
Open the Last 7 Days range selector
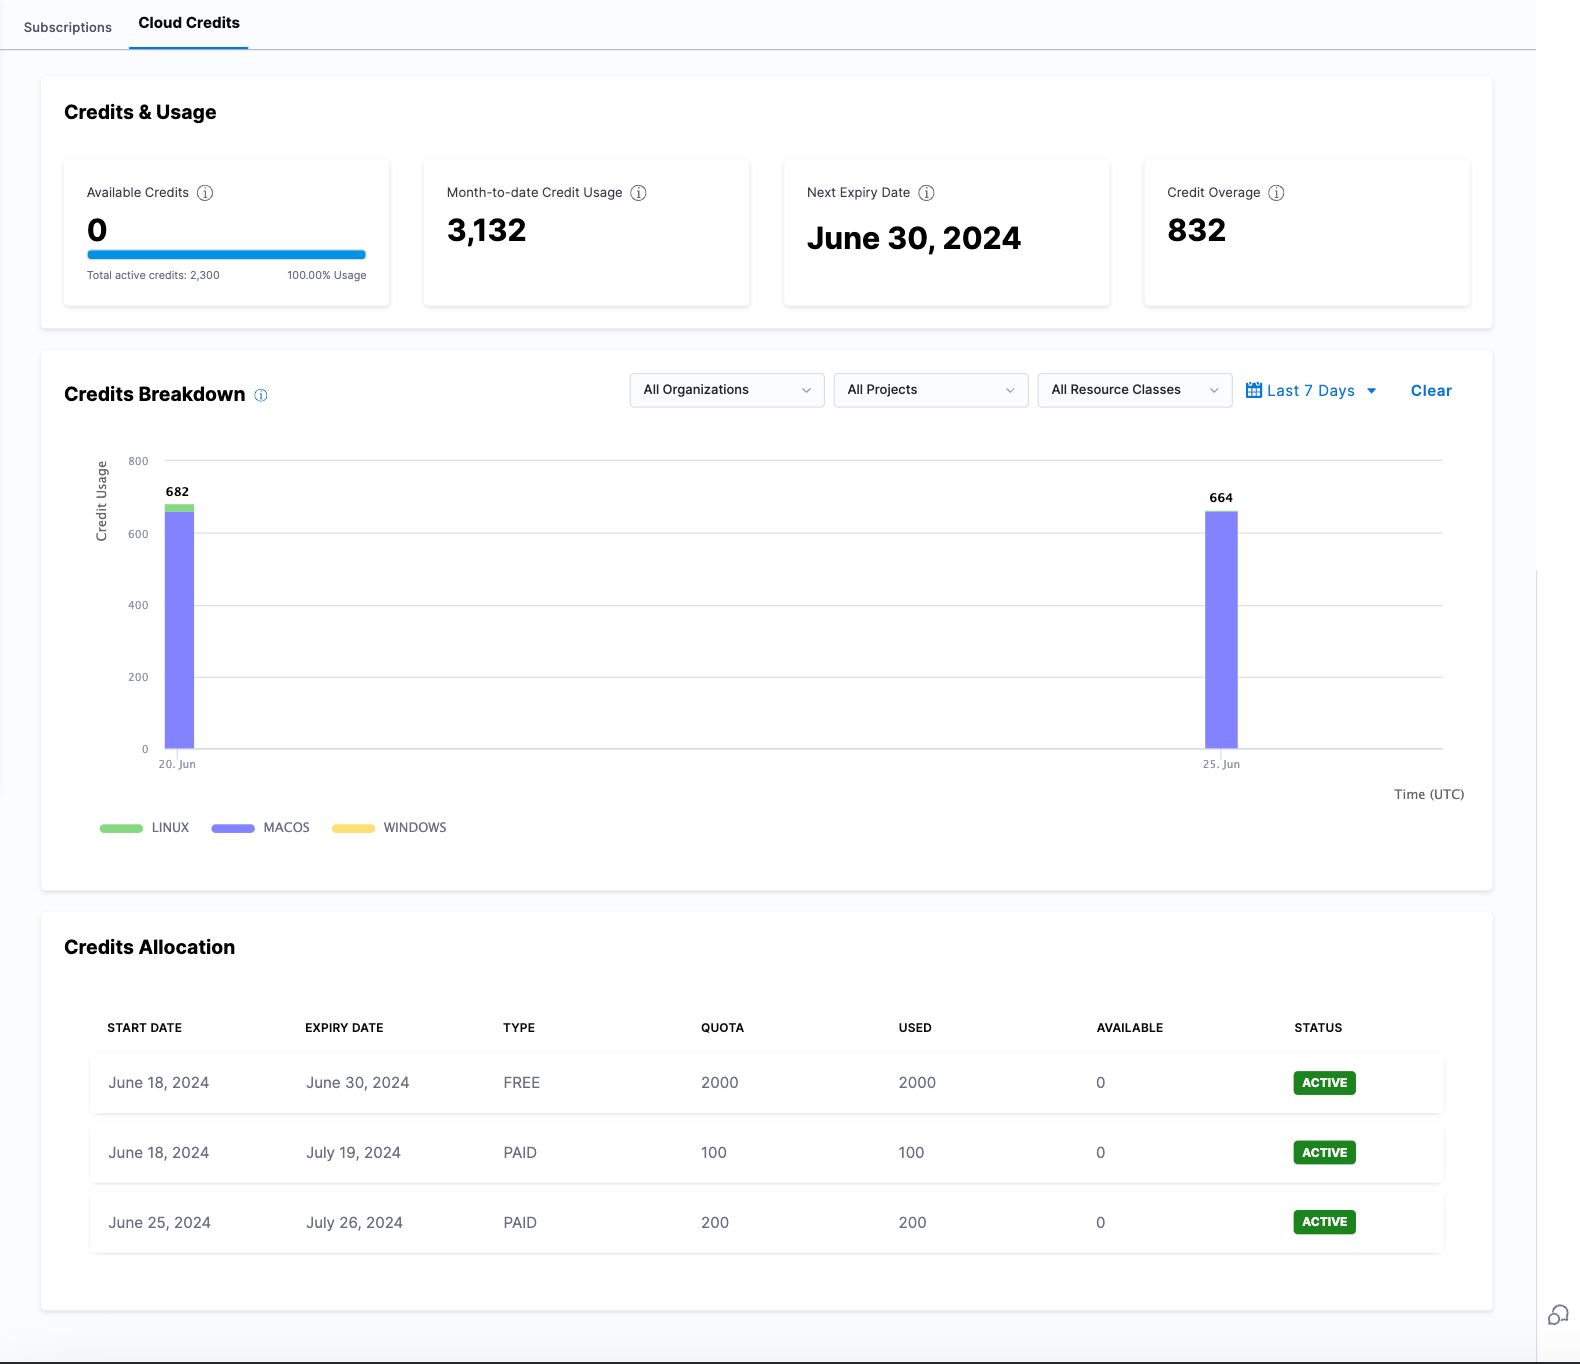pyautogui.click(x=1311, y=391)
